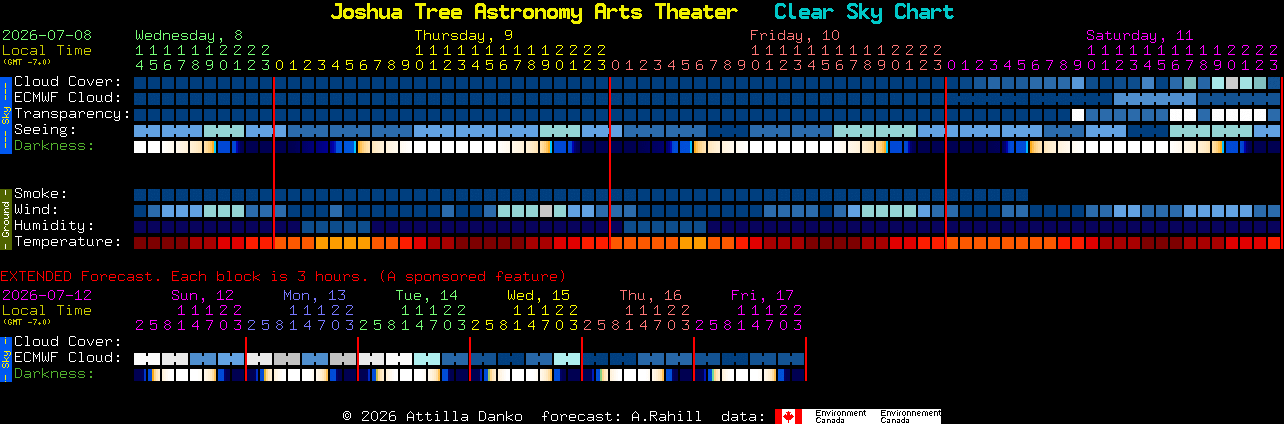Select the Transparency row label
1284x424 pixels.
pyautogui.click(x=72, y=114)
